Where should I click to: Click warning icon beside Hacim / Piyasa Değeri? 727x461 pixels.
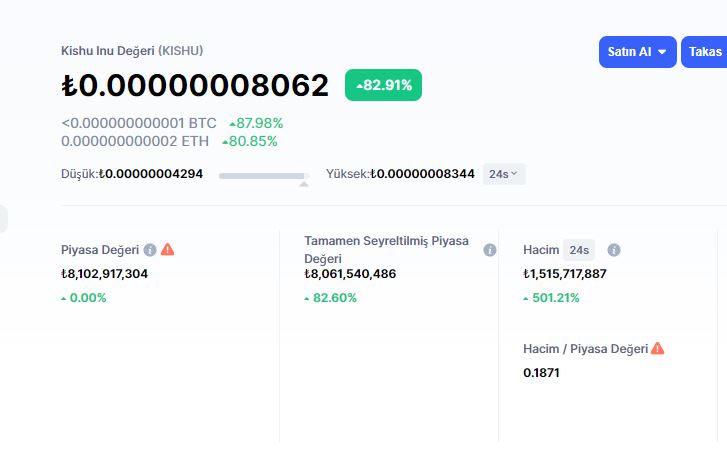pyautogui.click(x=657, y=348)
